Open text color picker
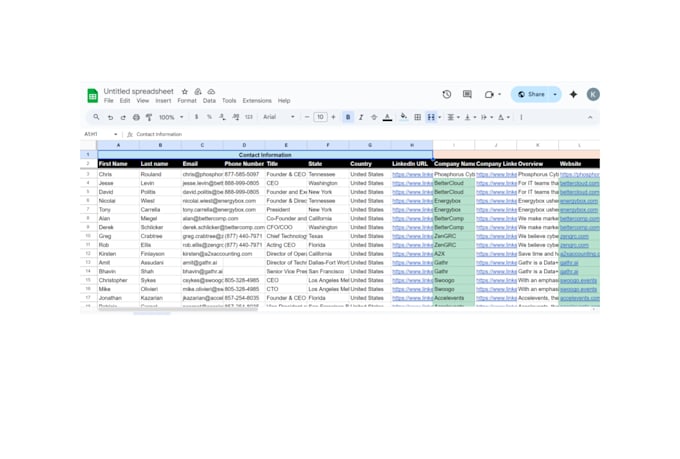 click(387, 117)
